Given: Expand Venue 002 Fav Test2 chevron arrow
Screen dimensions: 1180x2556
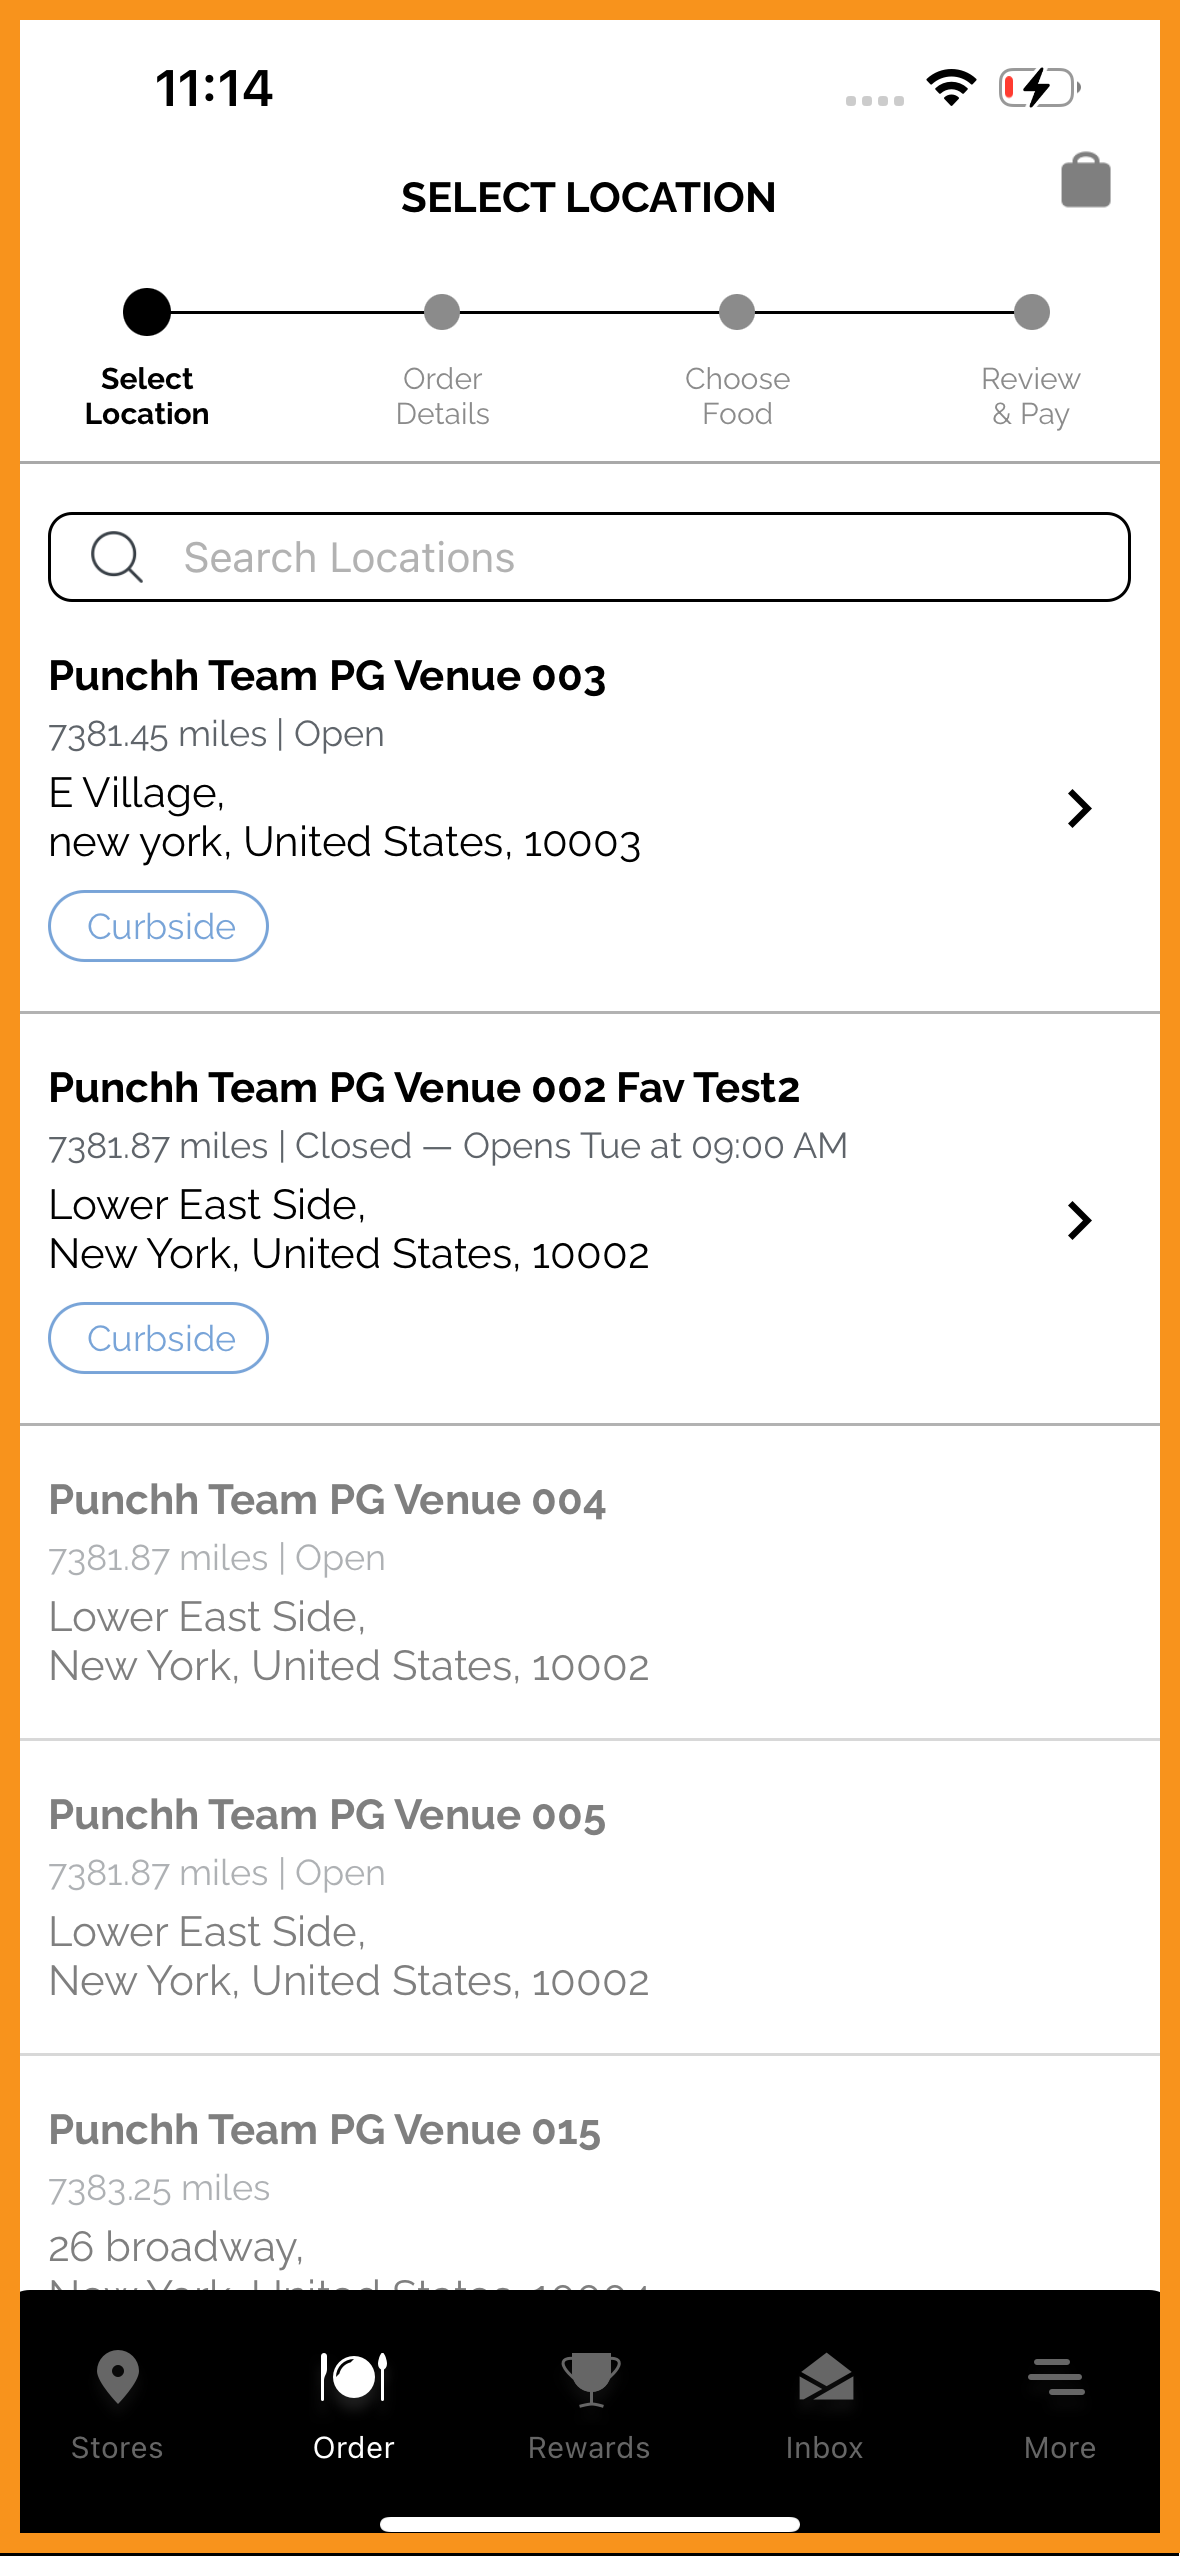Looking at the screenshot, I should point(1079,1220).
